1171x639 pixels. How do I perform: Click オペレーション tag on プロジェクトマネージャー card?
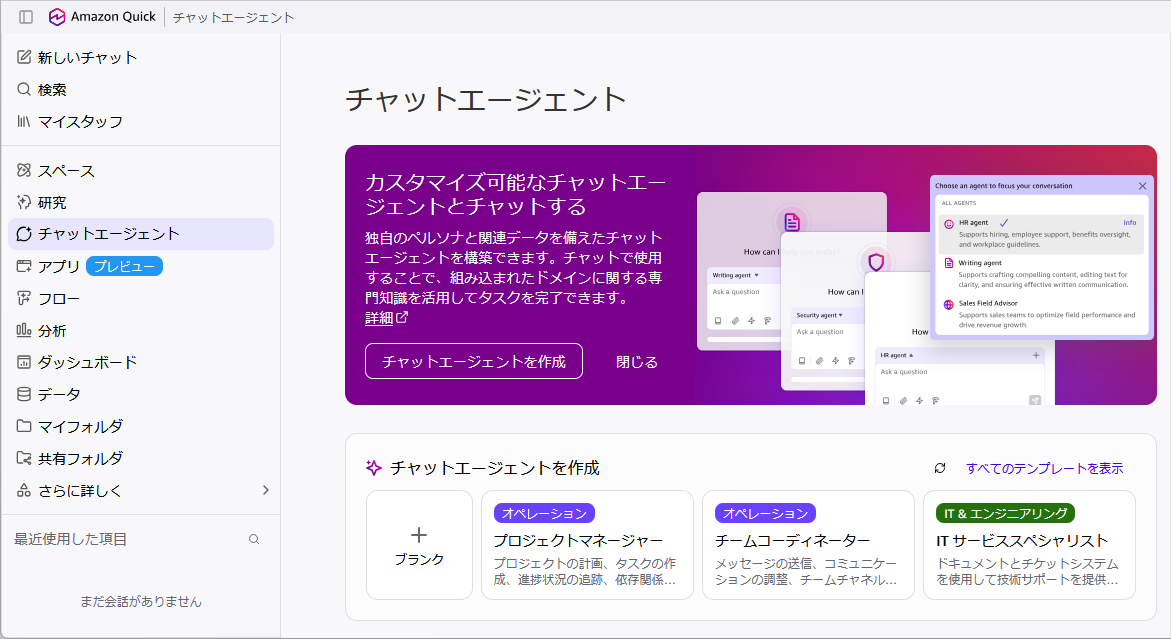[544, 514]
